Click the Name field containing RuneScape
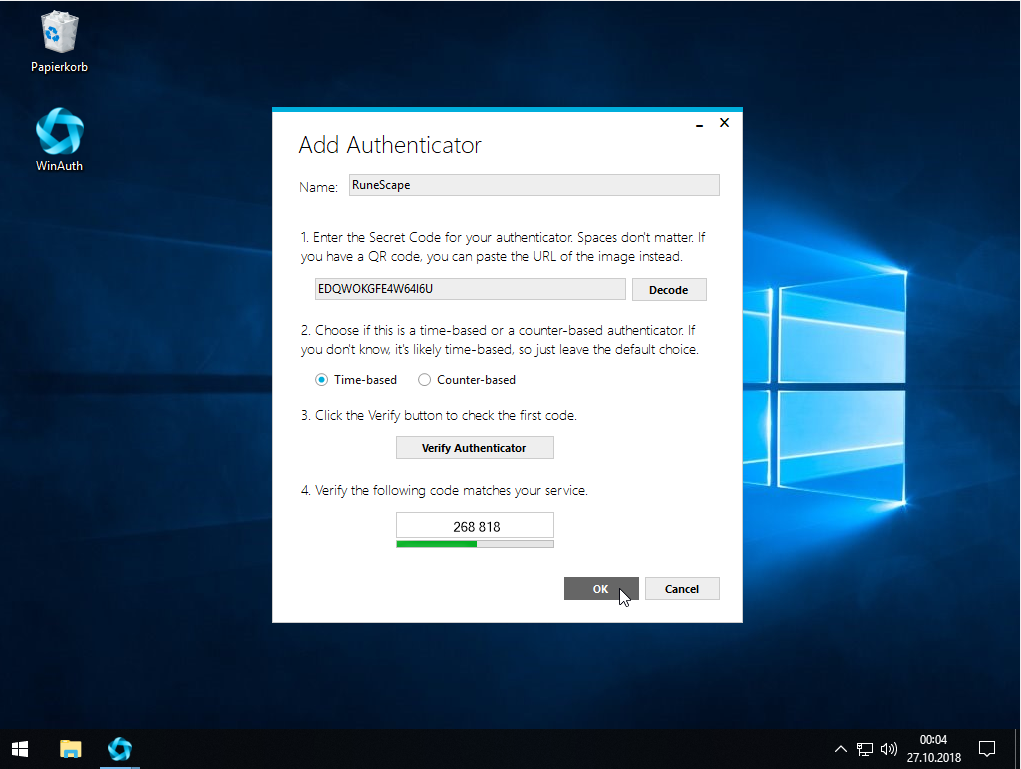This screenshot has width=1021, height=769. click(533, 185)
